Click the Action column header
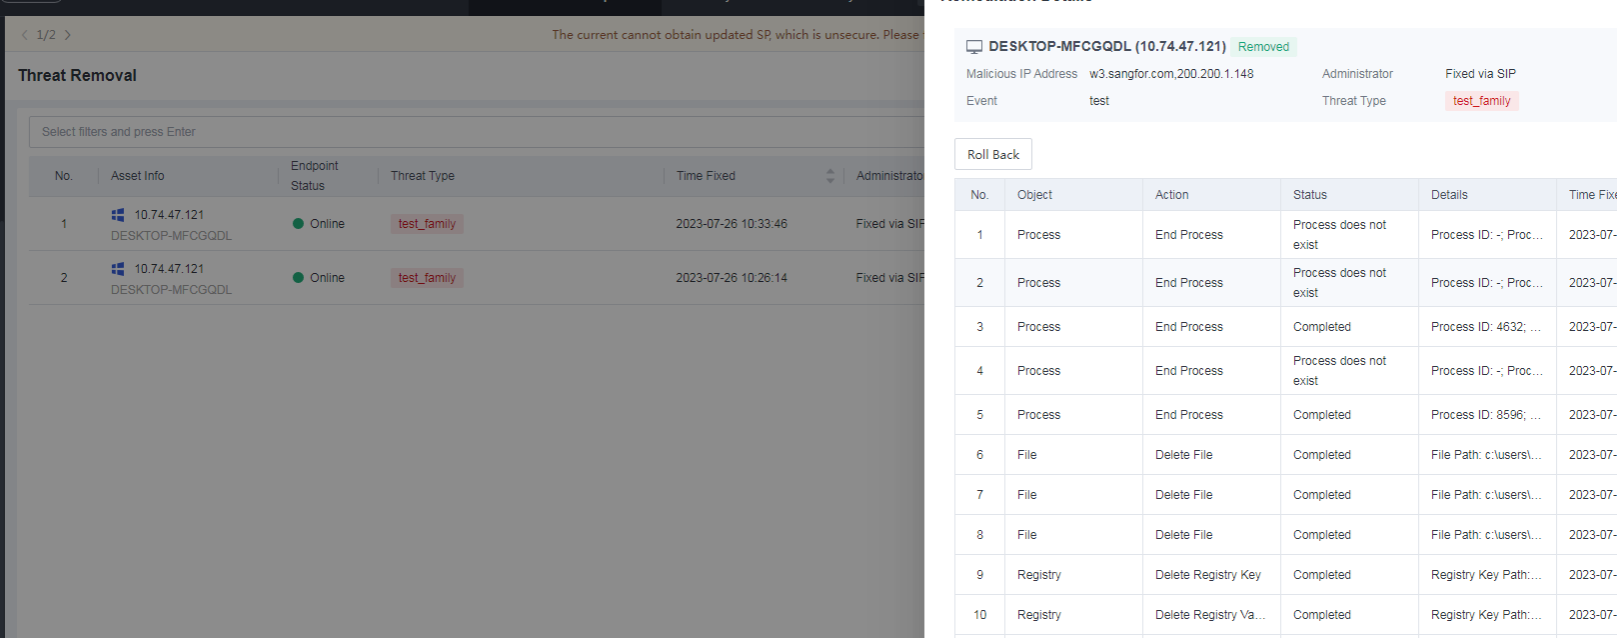Viewport: 1617px width, 638px height. 1172,195
